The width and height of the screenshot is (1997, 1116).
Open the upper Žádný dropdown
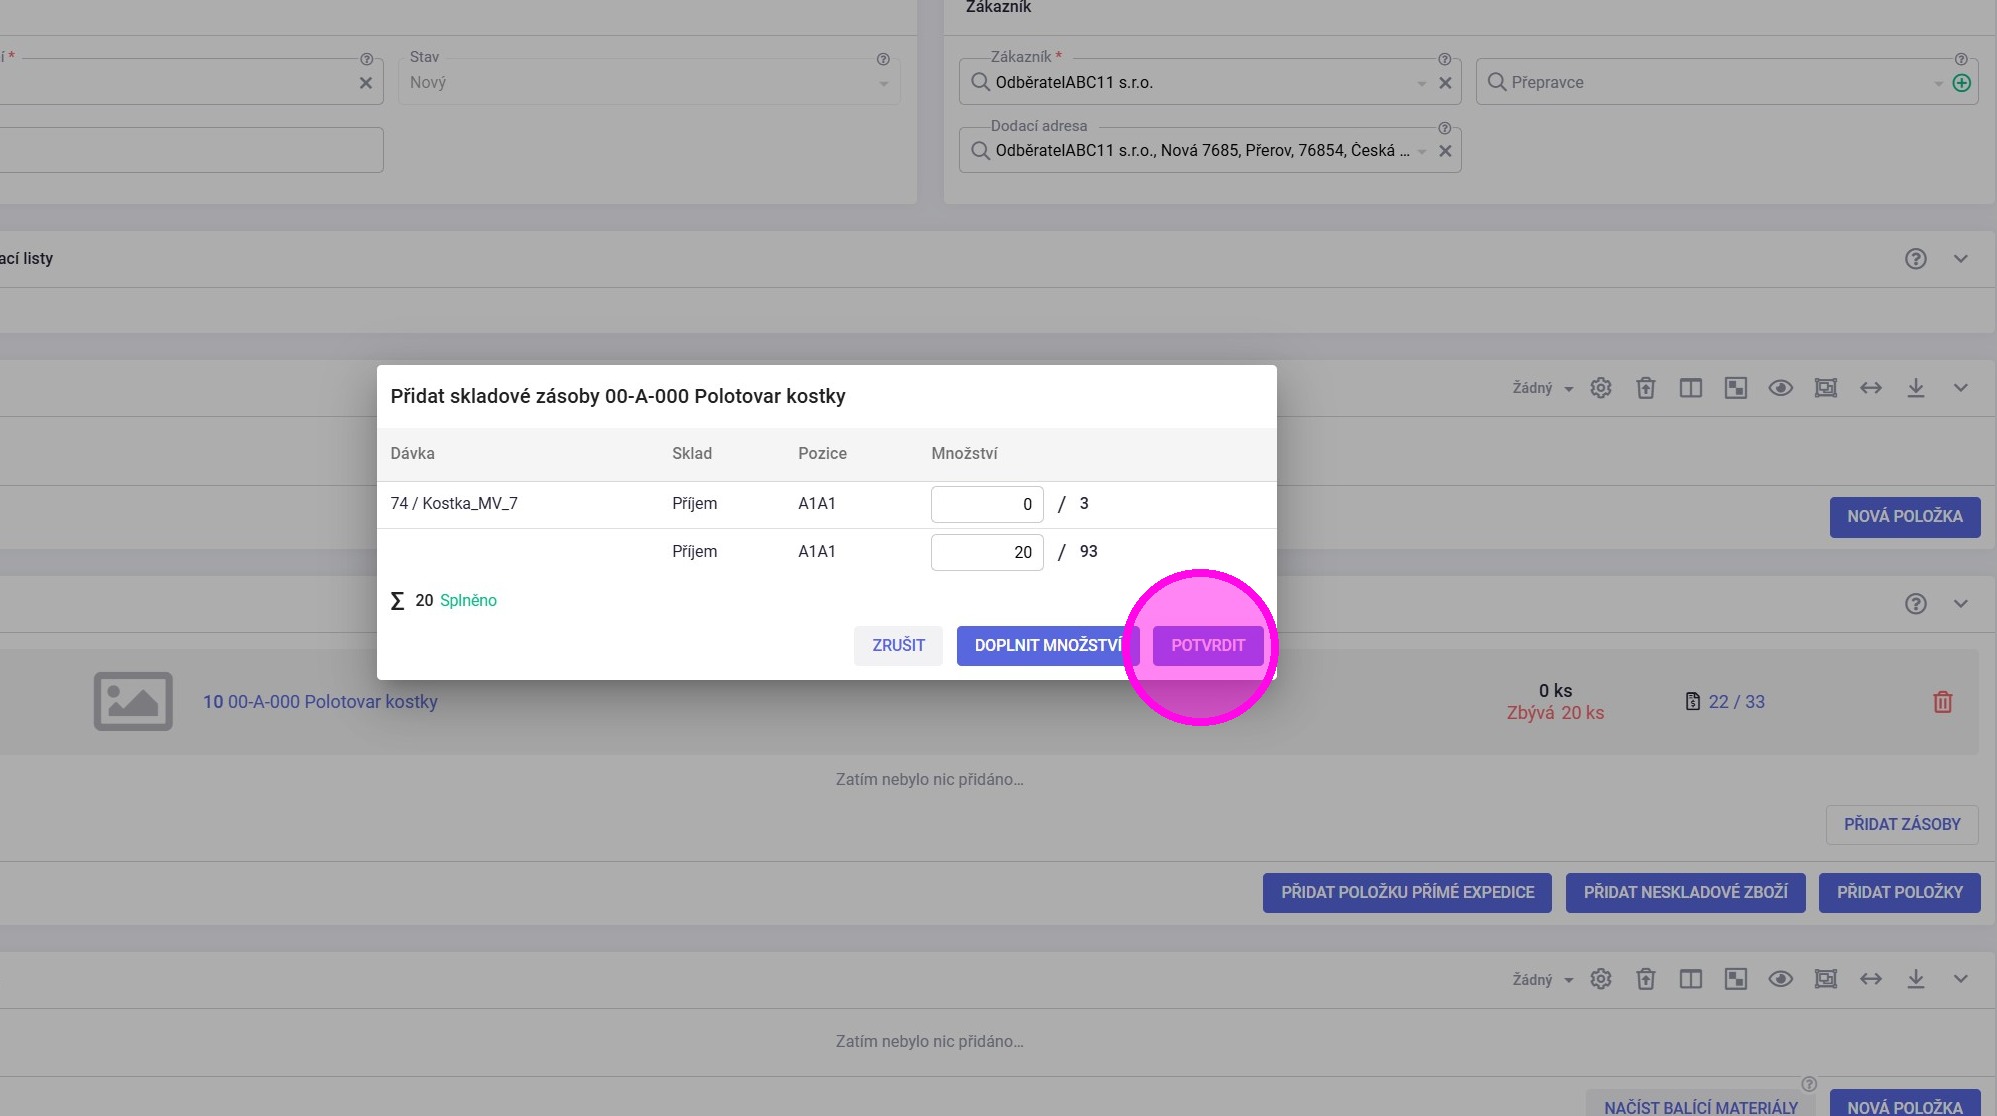[x=1542, y=388]
